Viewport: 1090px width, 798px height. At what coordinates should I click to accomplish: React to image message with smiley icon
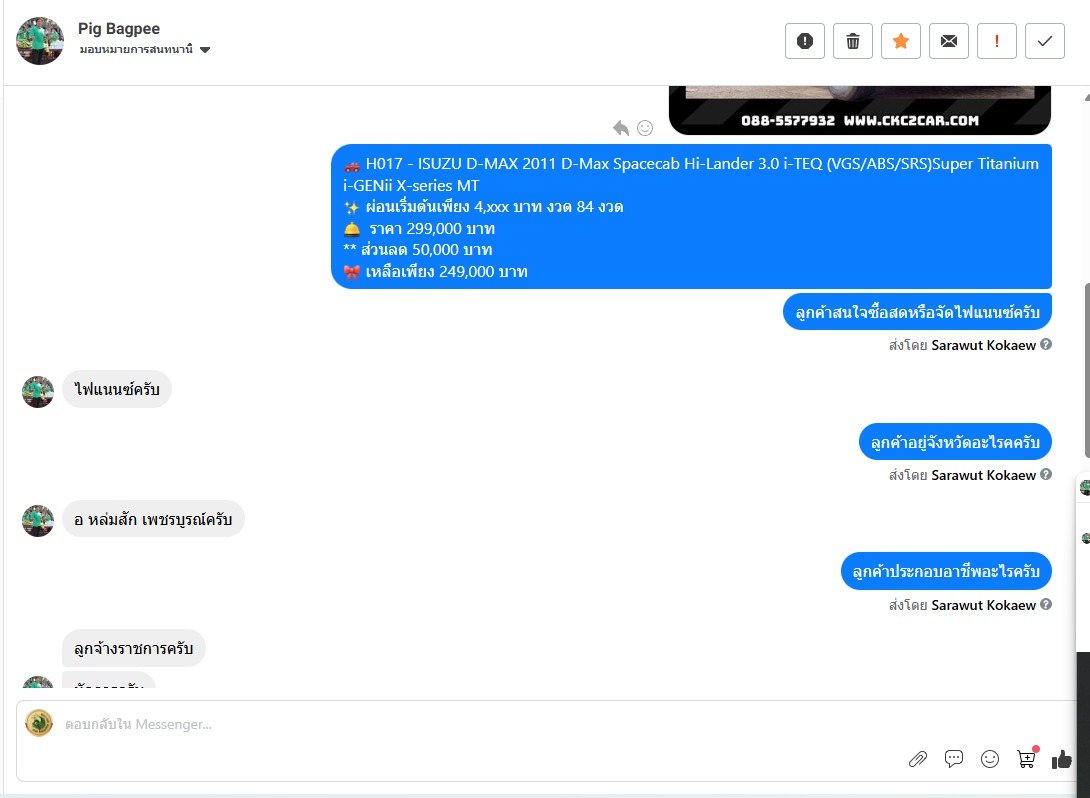tap(645, 128)
